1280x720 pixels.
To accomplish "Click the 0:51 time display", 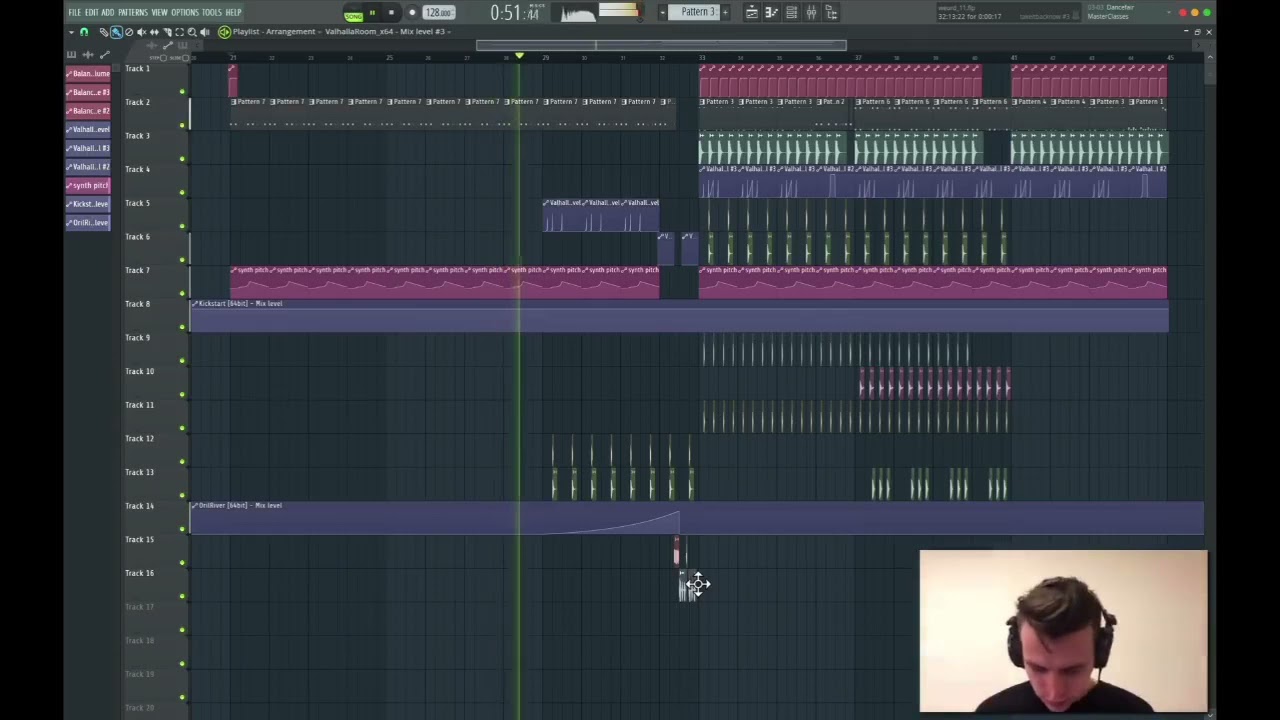I will coord(515,13).
